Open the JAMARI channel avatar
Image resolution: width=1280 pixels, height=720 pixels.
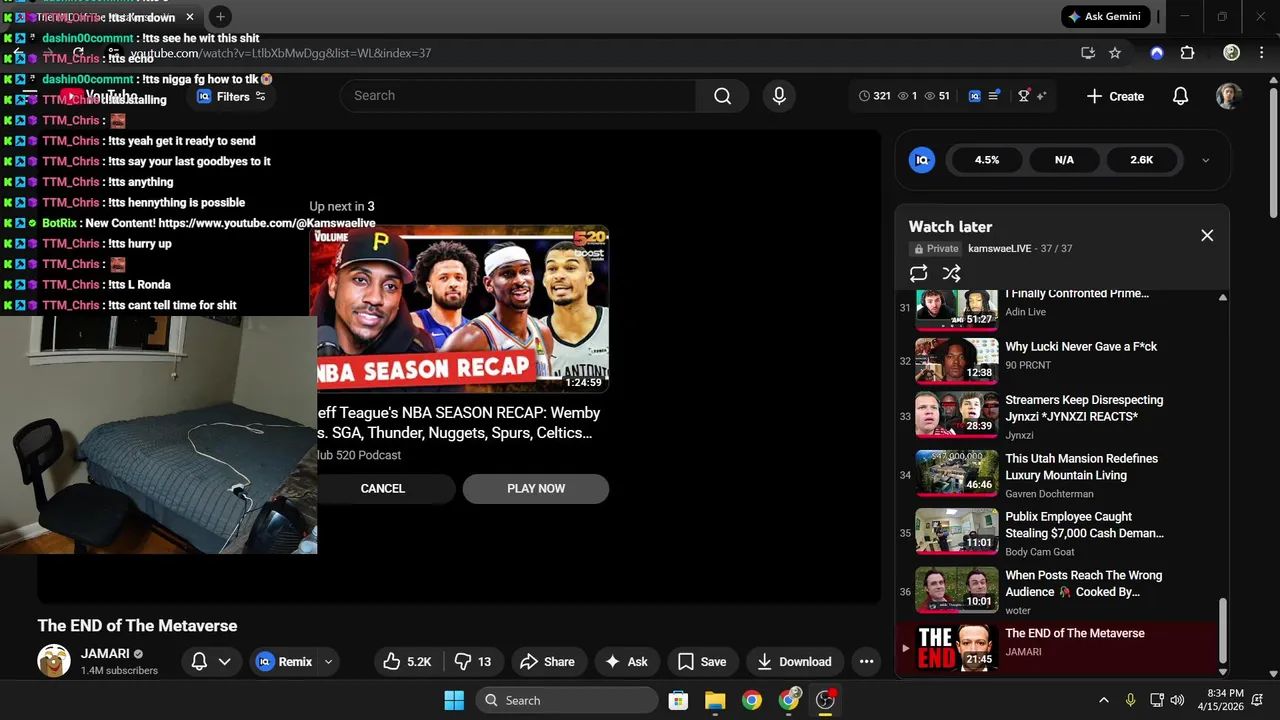click(x=54, y=661)
